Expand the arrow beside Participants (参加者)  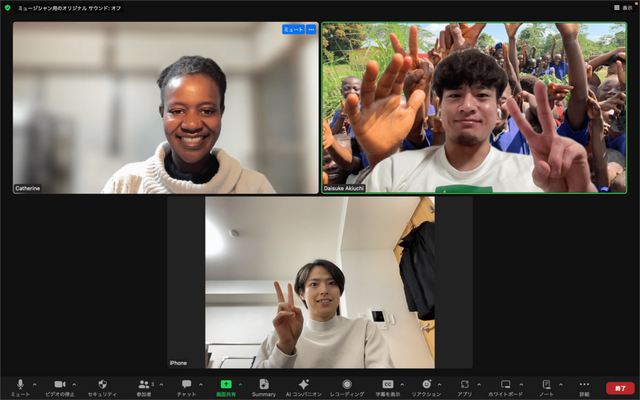pos(161,384)
